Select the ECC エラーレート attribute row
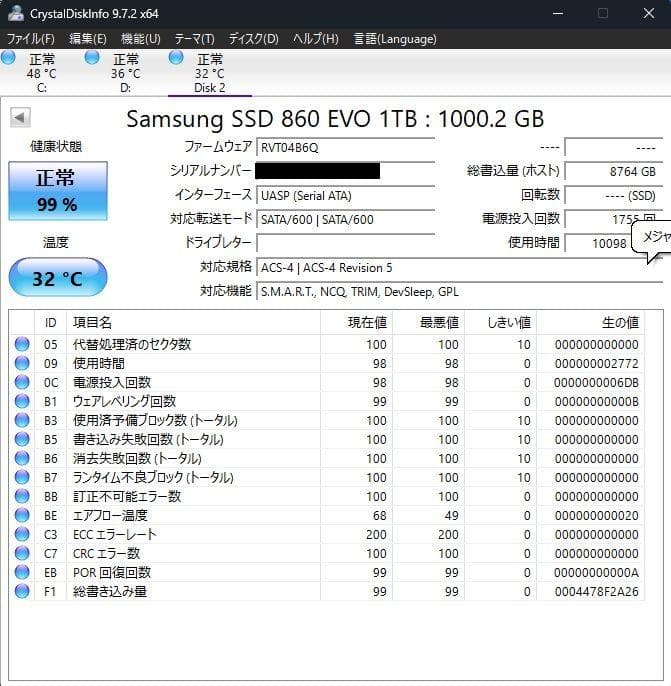This screenshot has height=686, width=671. coord(327,535)
